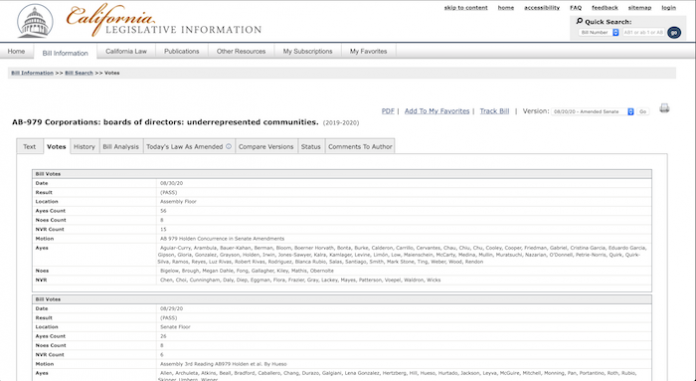Click the AB 979 Holden Concurrence motion text
The width and height of the screenshot is (696, 381).
pos(222,238)
